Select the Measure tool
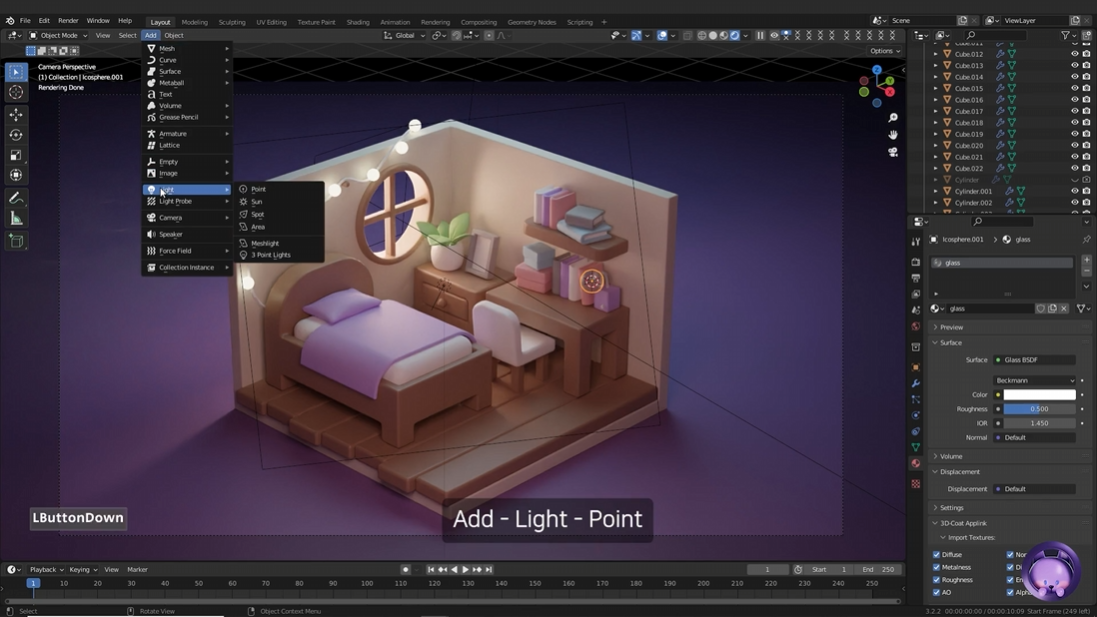The height and width of the screenshot is (617, 1097). (16, 219)
